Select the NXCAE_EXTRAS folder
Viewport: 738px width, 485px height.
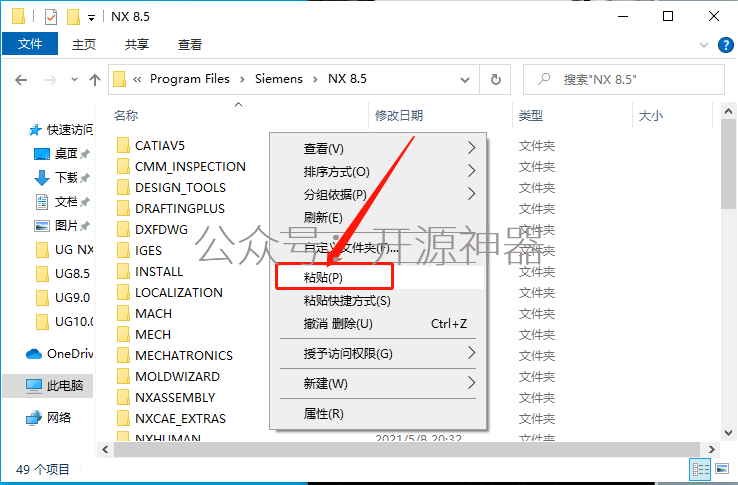coord(180,418)
